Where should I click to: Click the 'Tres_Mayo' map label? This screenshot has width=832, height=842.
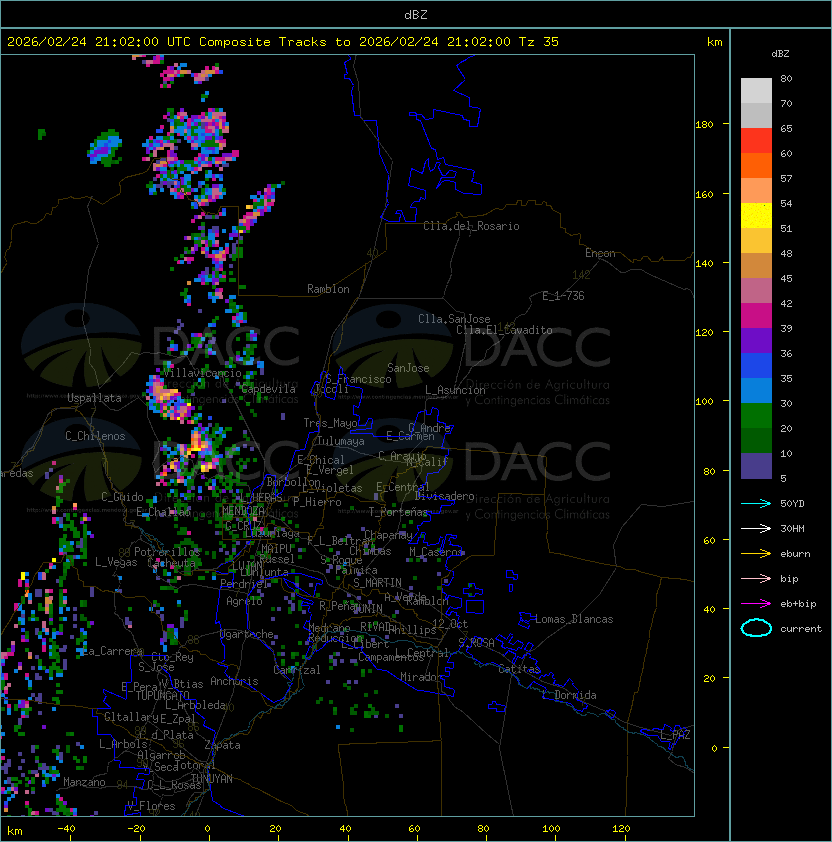[x=330, y=423]
